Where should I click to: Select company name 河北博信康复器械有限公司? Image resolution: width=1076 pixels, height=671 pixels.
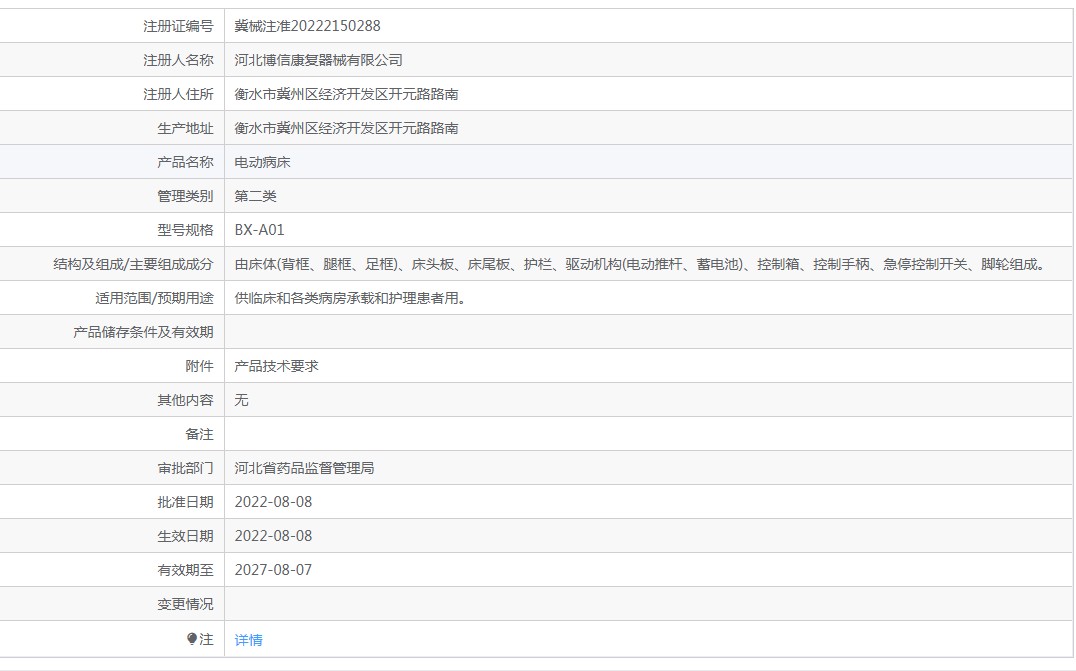[x=318, y=60]
